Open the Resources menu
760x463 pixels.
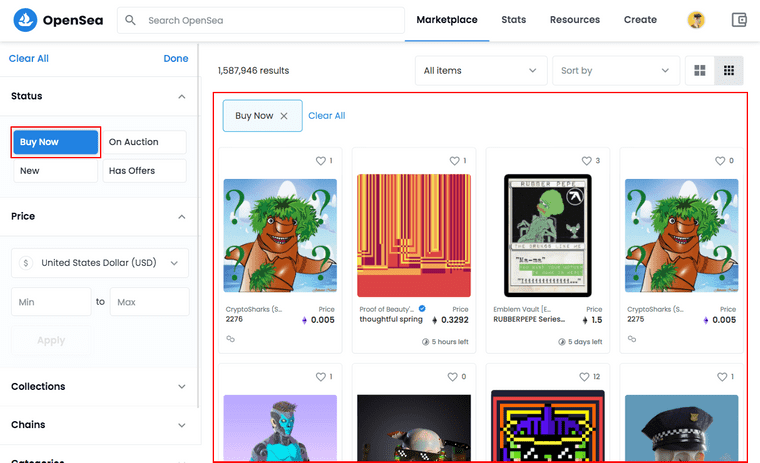pos(575,20)
